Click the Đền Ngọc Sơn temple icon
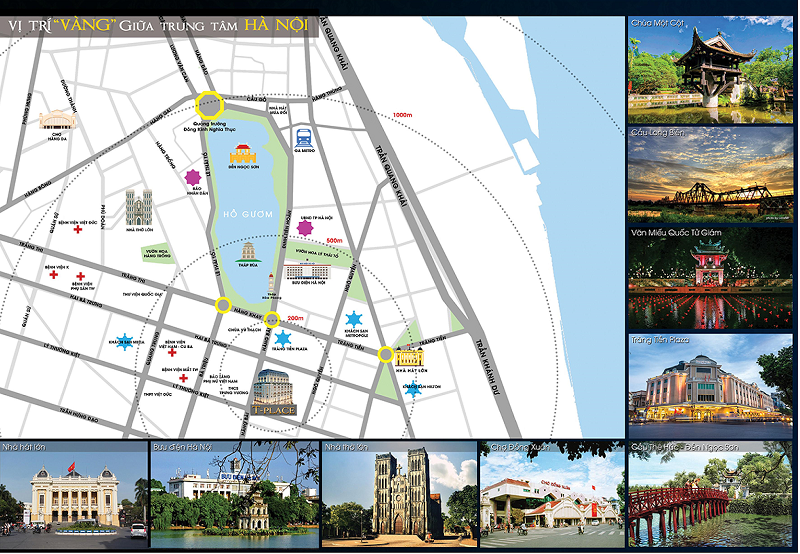The height and width of the screenshot is (554, 800). pos(244,154)
